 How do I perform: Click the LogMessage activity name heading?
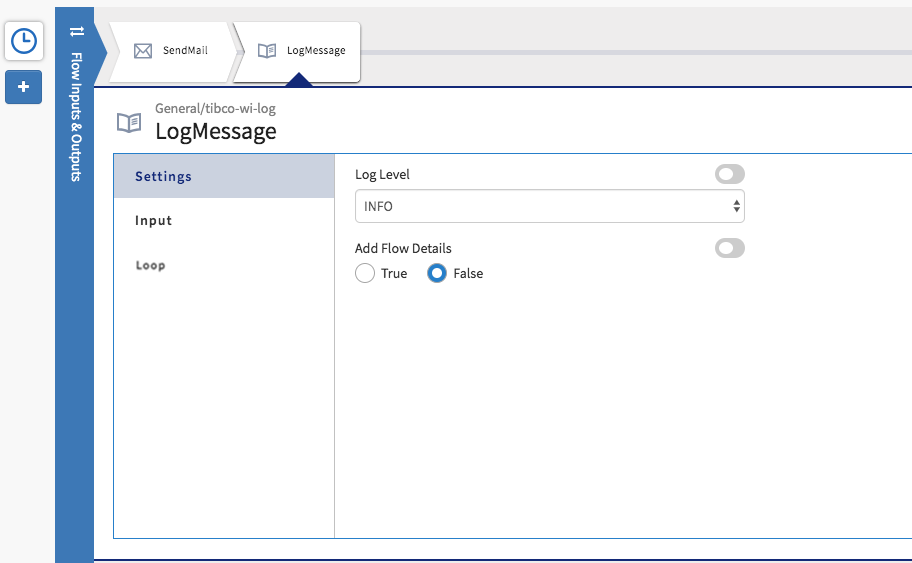pyautogui.click(x=216, y=131)
